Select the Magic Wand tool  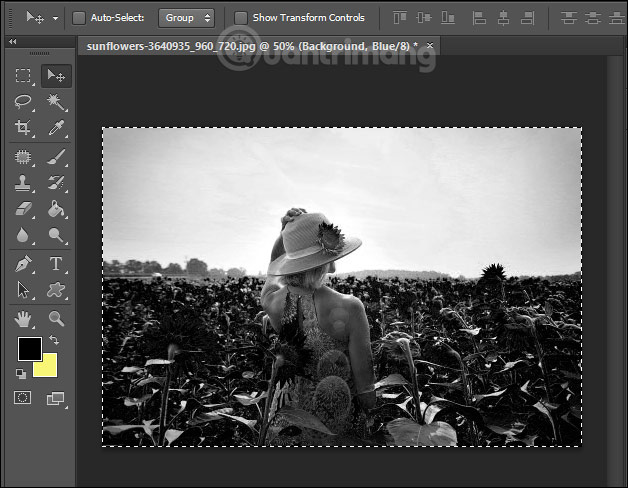[56, 102]
